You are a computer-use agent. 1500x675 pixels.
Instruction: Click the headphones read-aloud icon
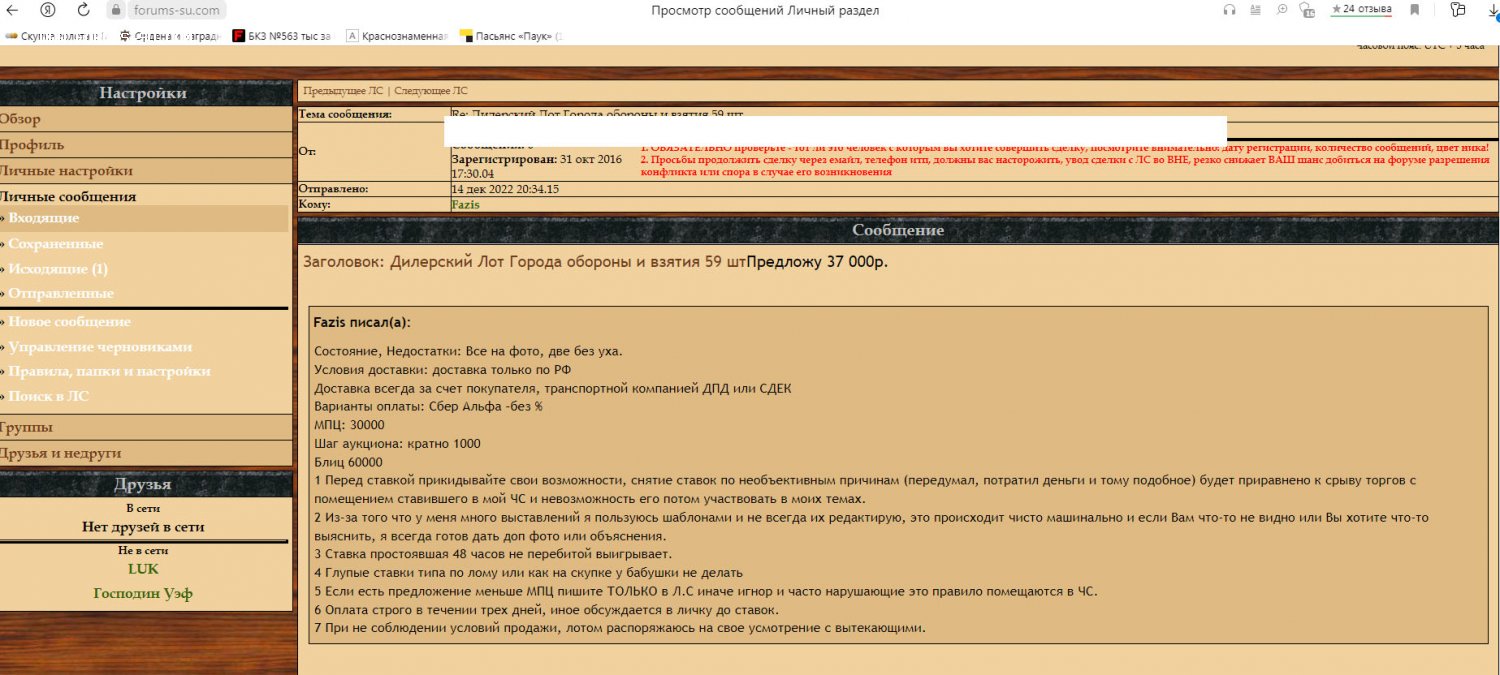1229,10
